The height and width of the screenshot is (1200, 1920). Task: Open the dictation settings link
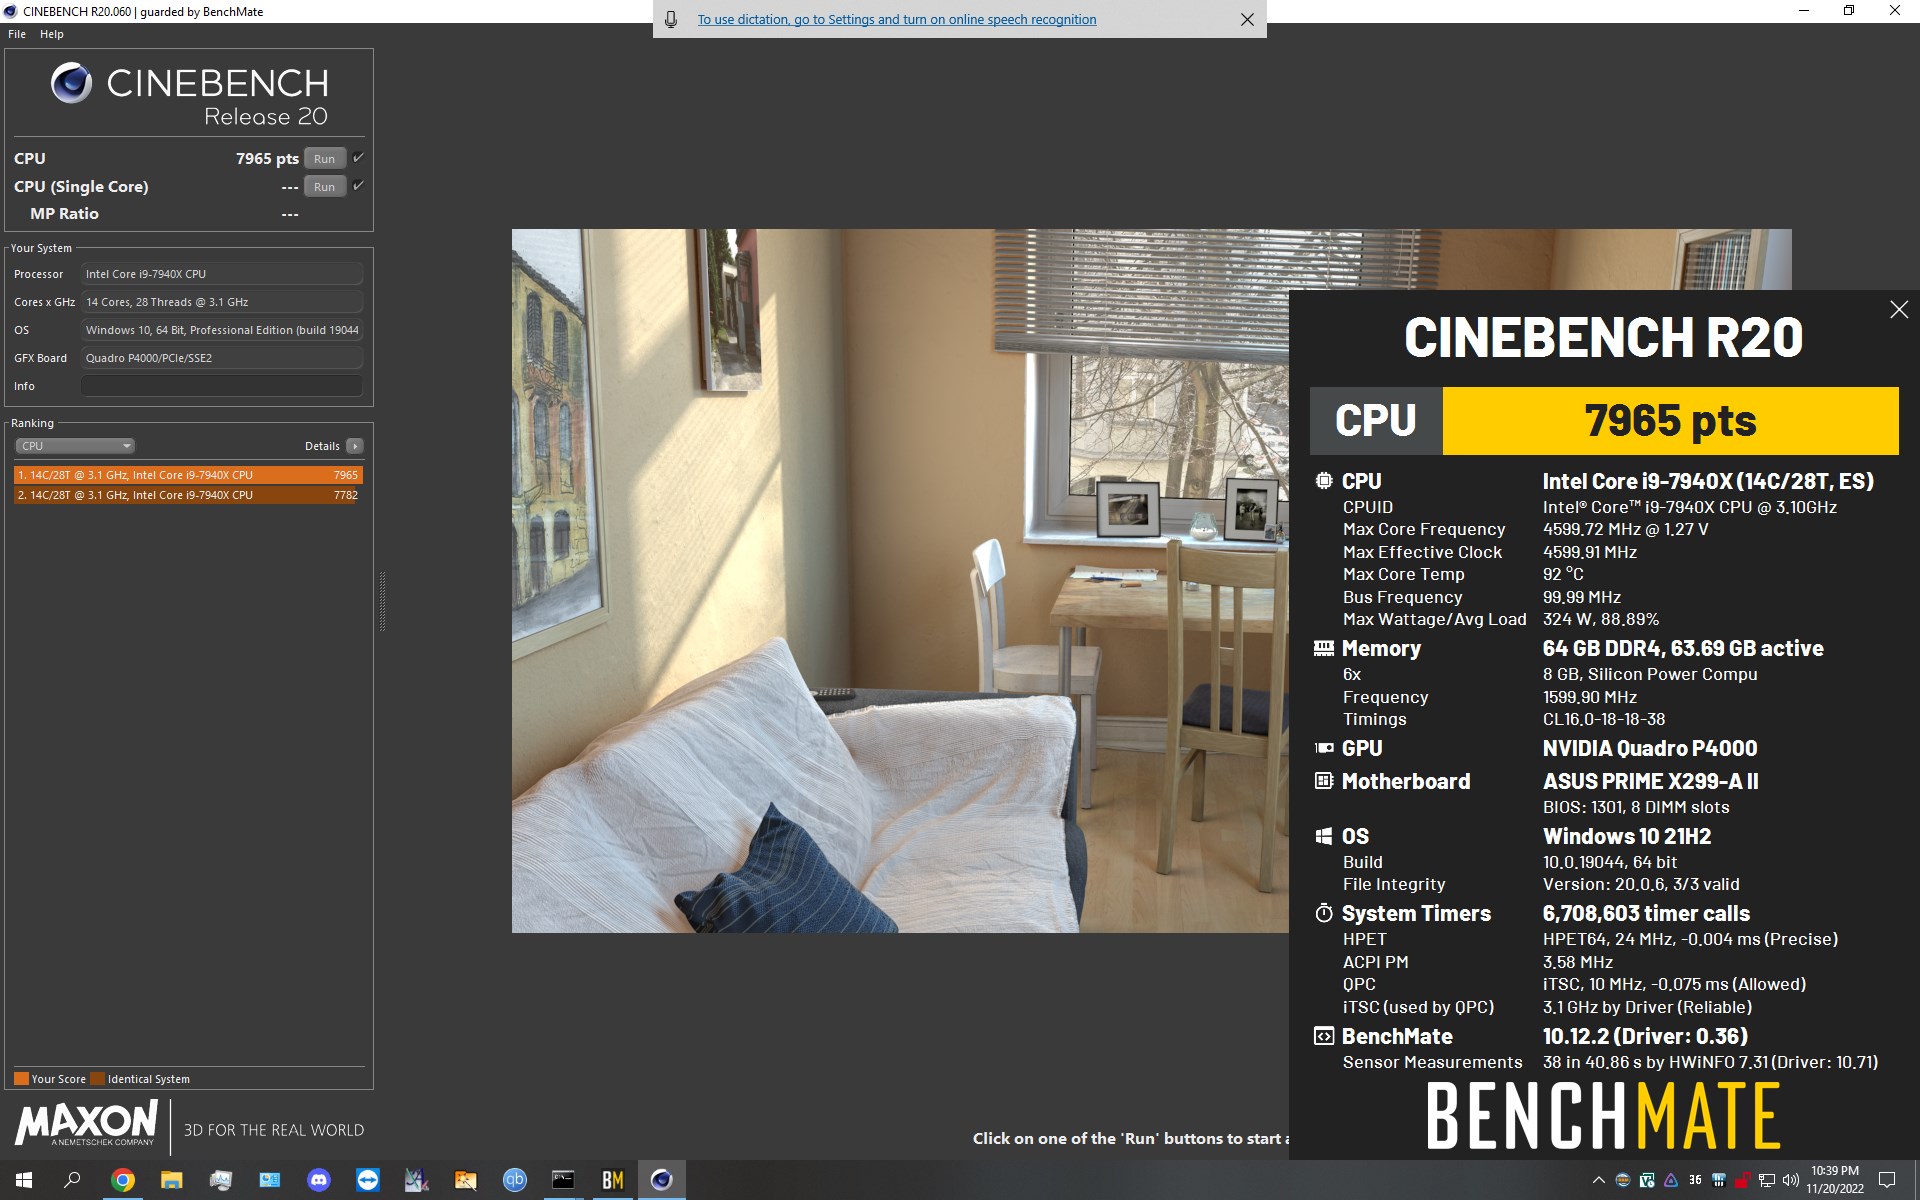tap(897, 20)
